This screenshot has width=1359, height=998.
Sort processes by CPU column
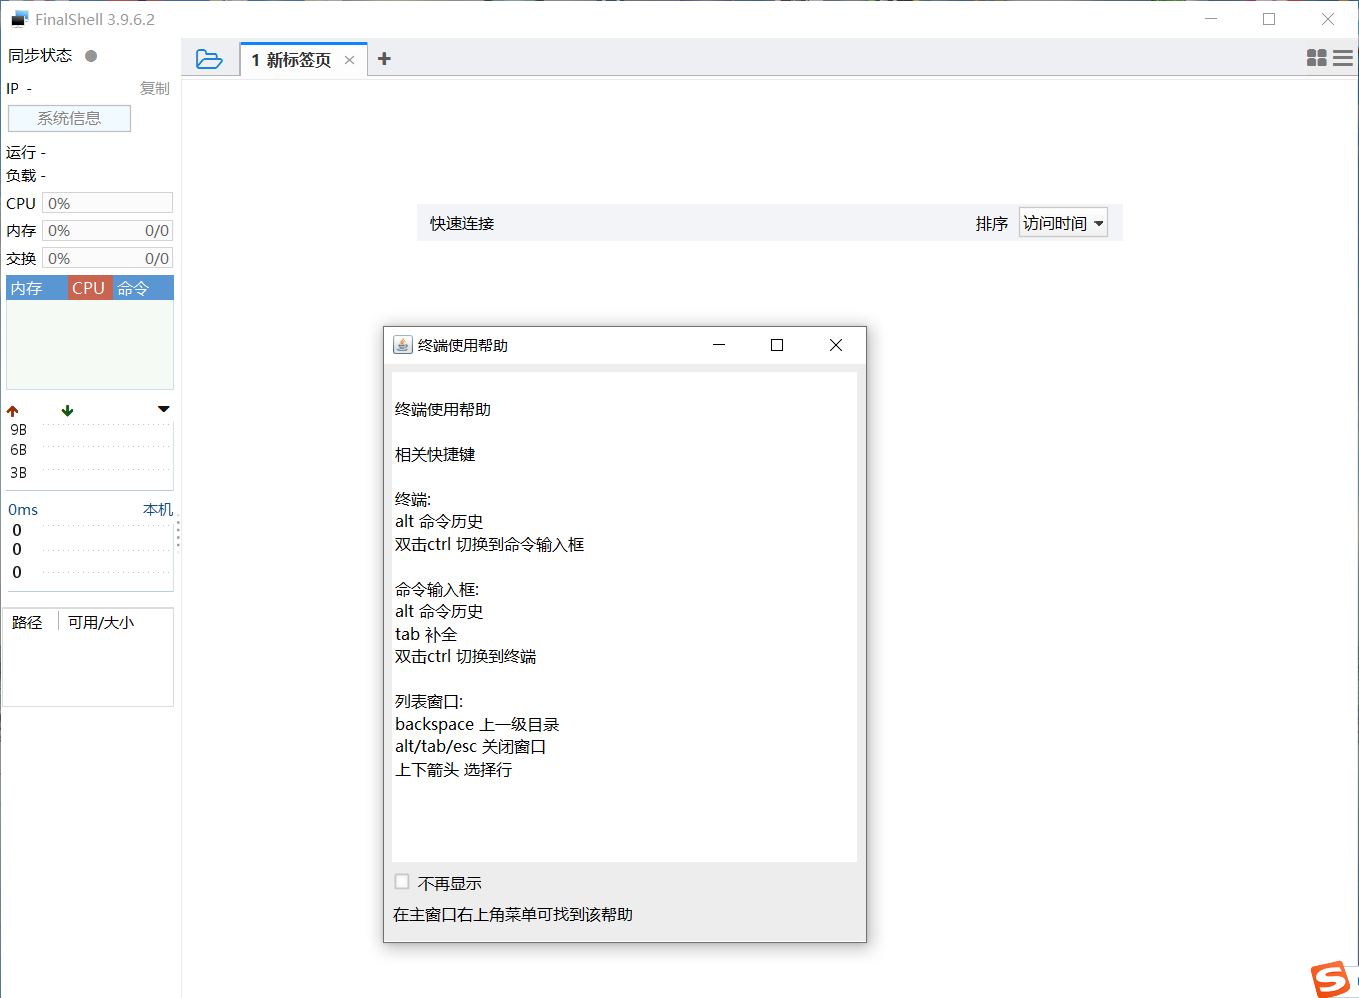click(x=90, y=288)
